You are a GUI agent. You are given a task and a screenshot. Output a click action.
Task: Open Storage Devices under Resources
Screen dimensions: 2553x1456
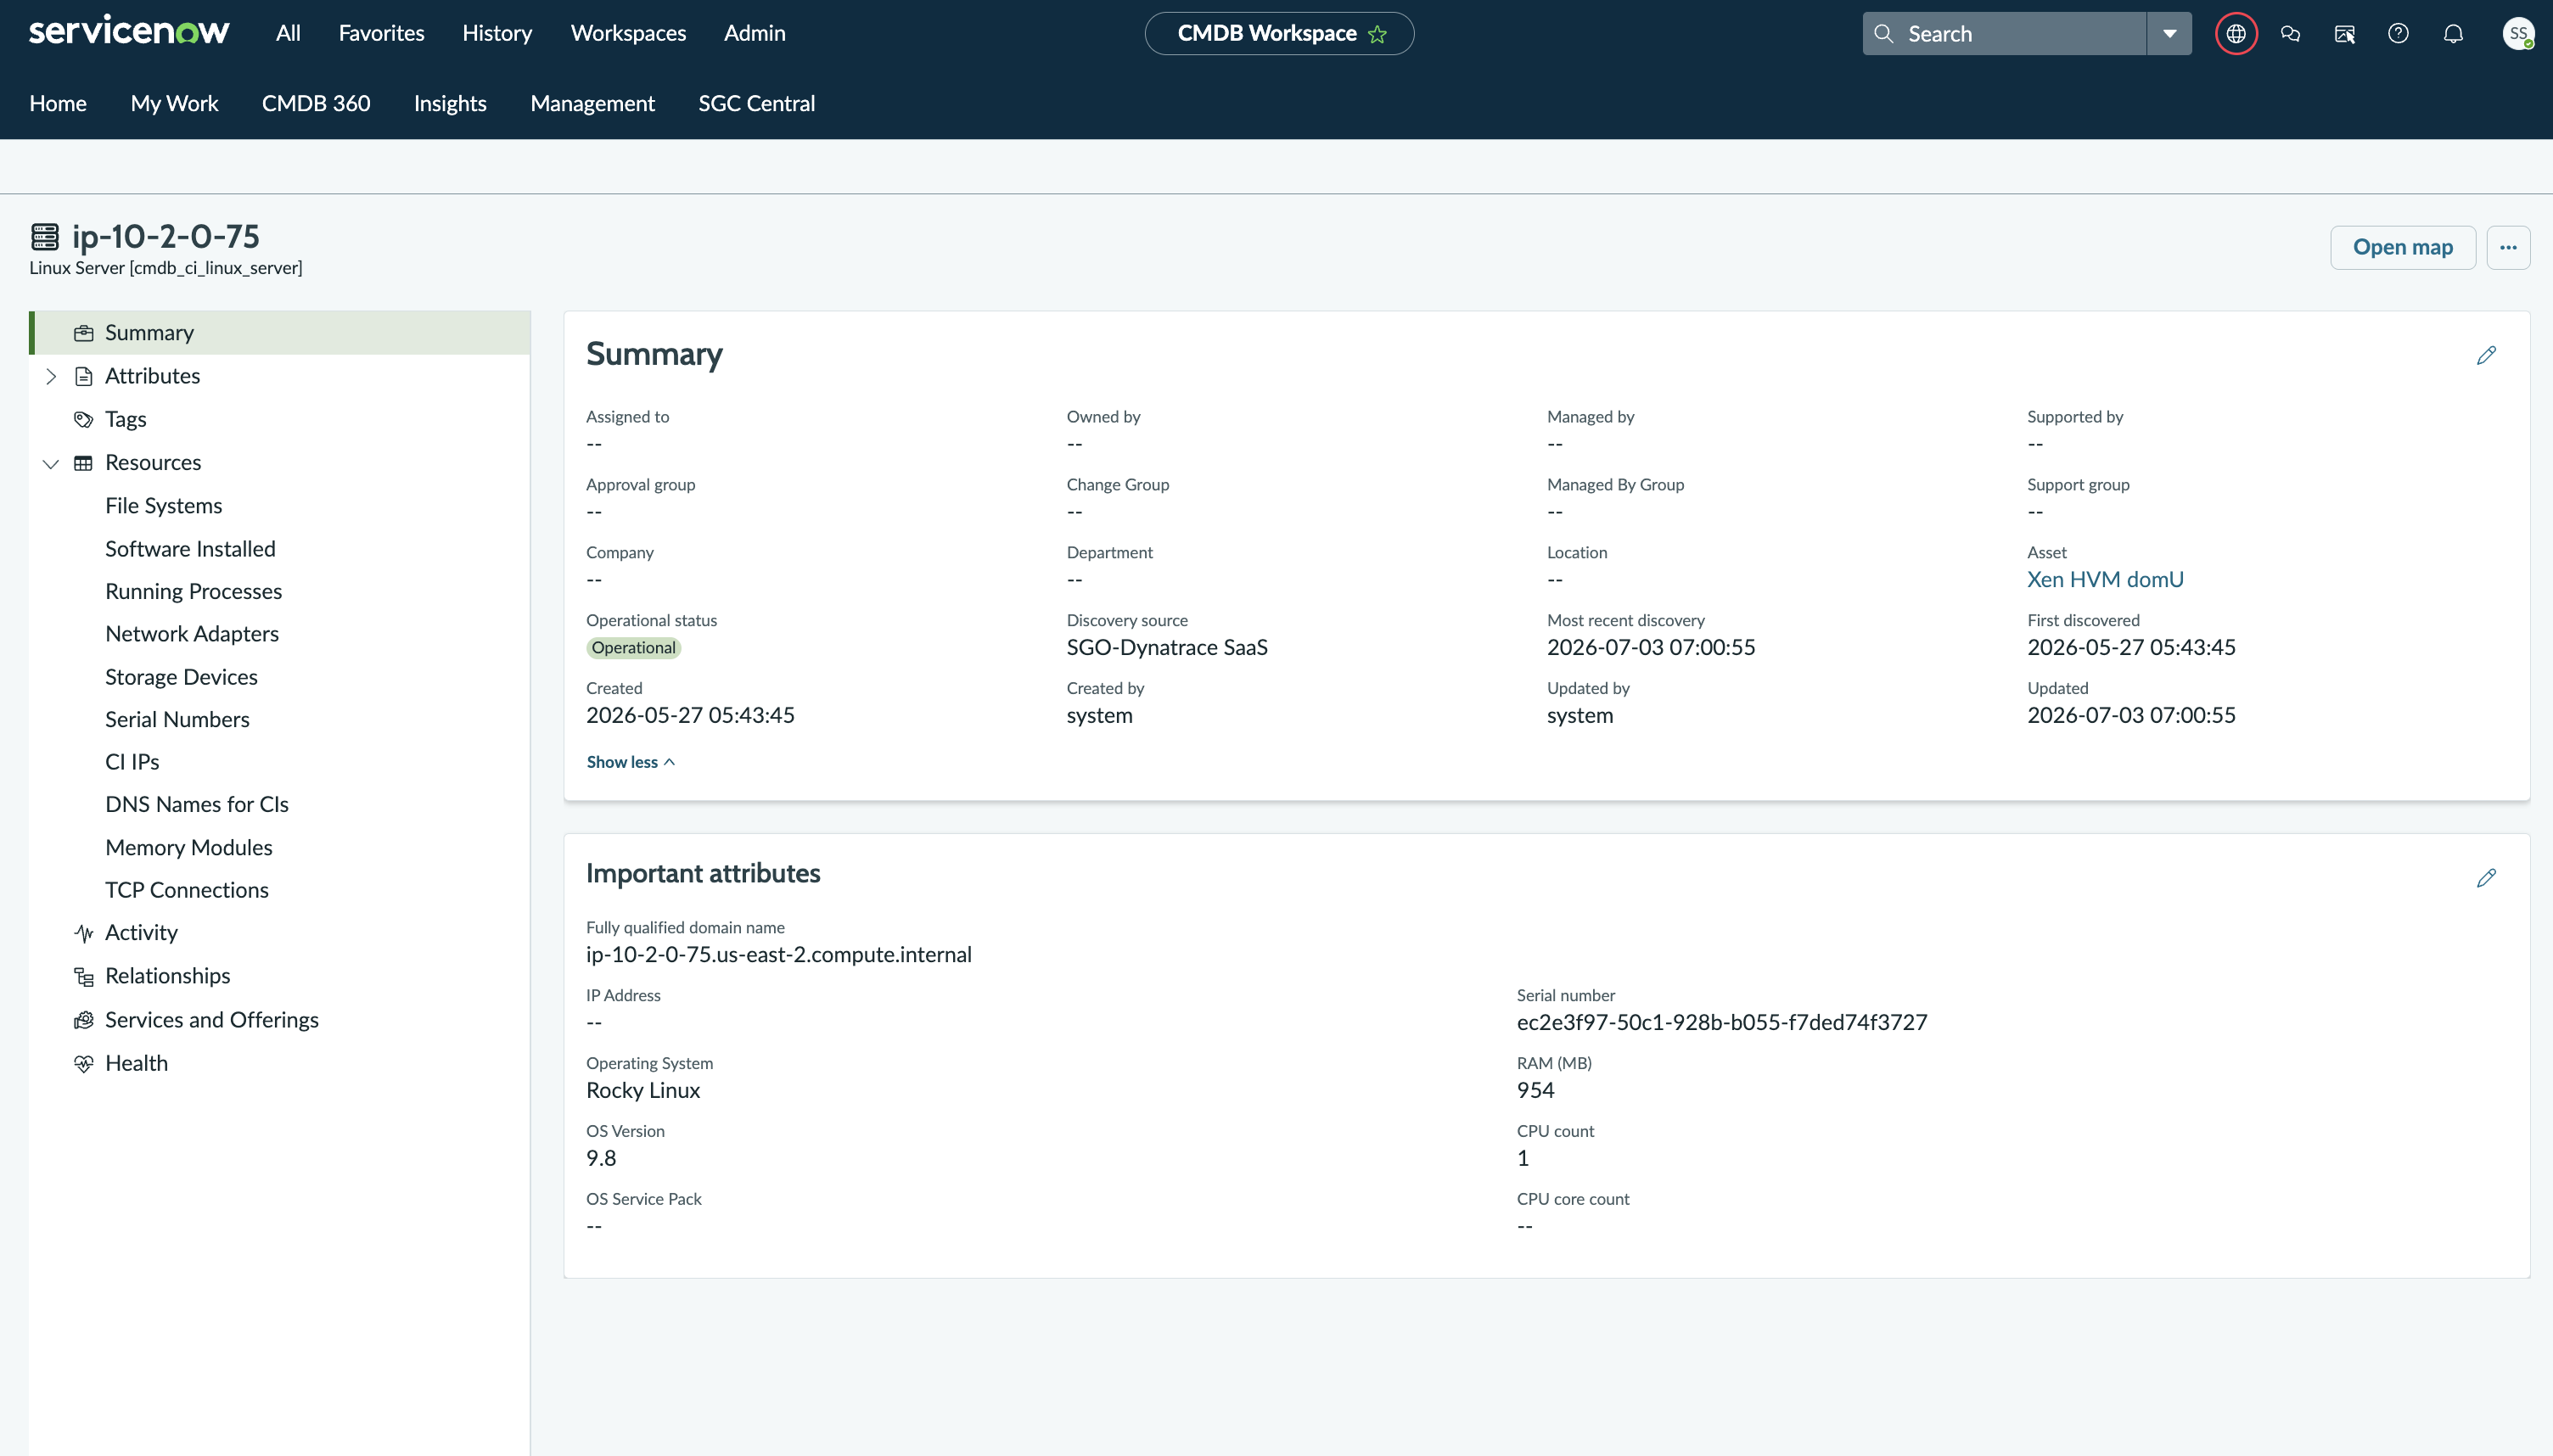point(181,677)
